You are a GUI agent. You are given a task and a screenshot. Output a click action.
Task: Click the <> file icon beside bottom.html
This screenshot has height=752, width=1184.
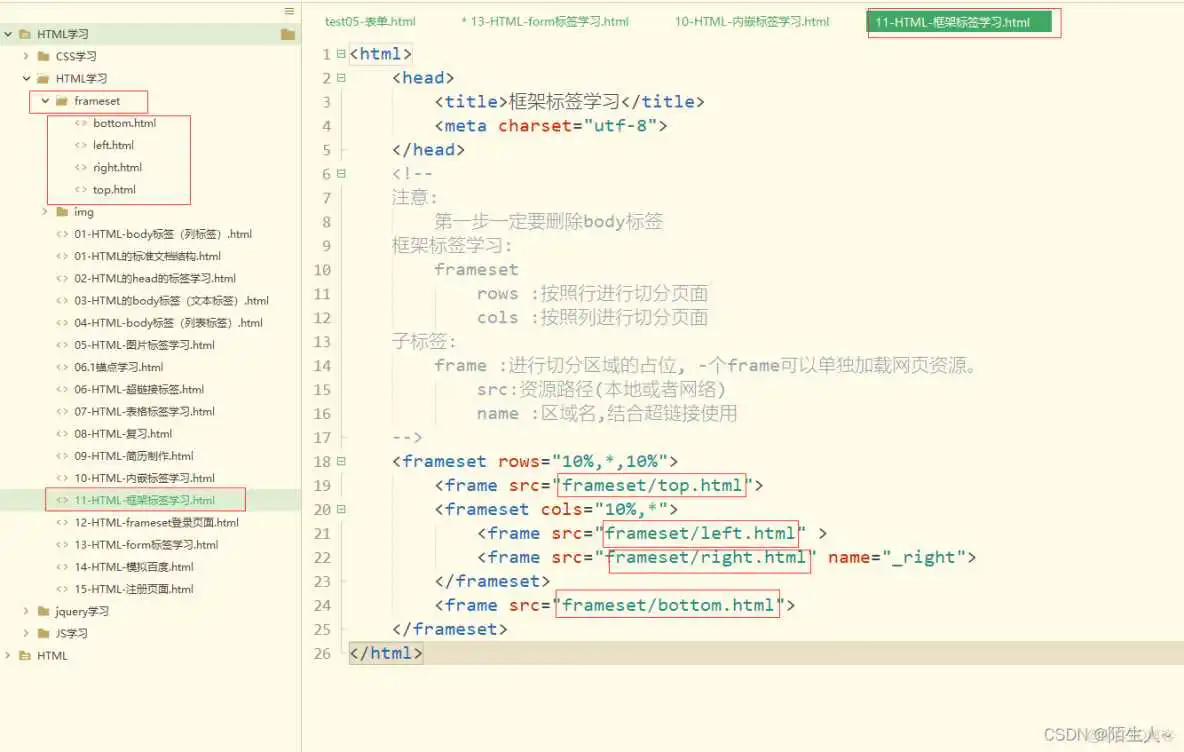80,123
